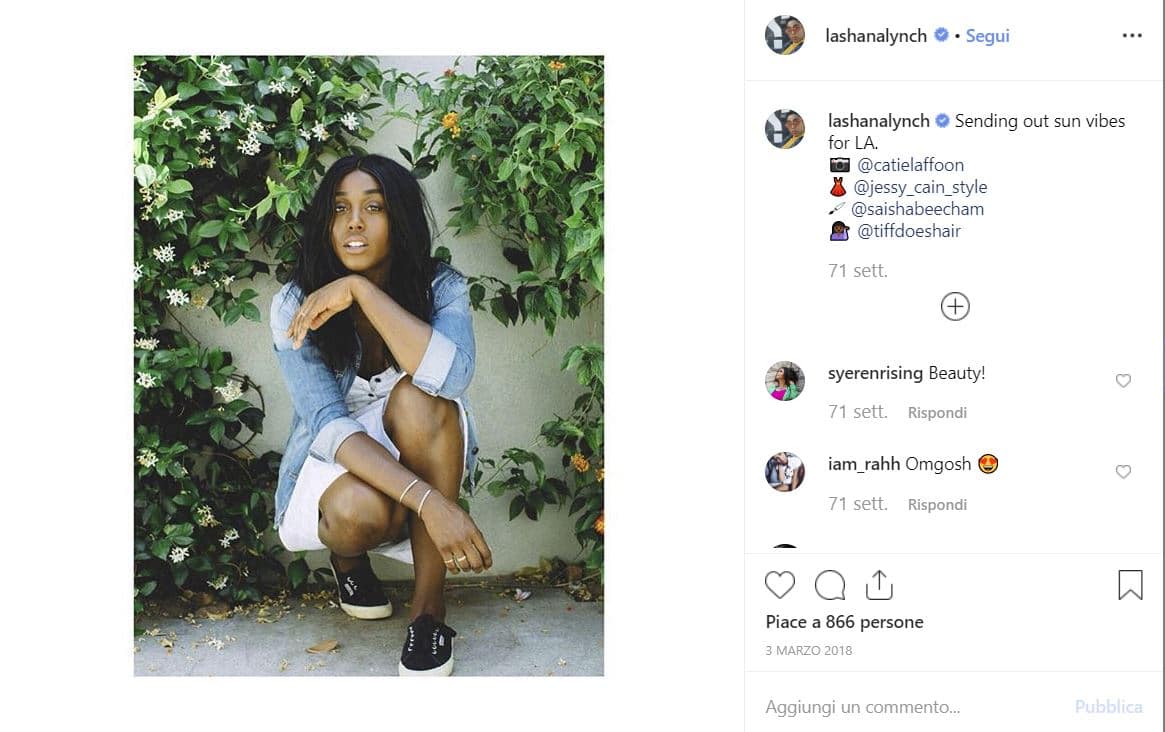
Task: Save post with bookmark icon
Action: pos(1130,585)
